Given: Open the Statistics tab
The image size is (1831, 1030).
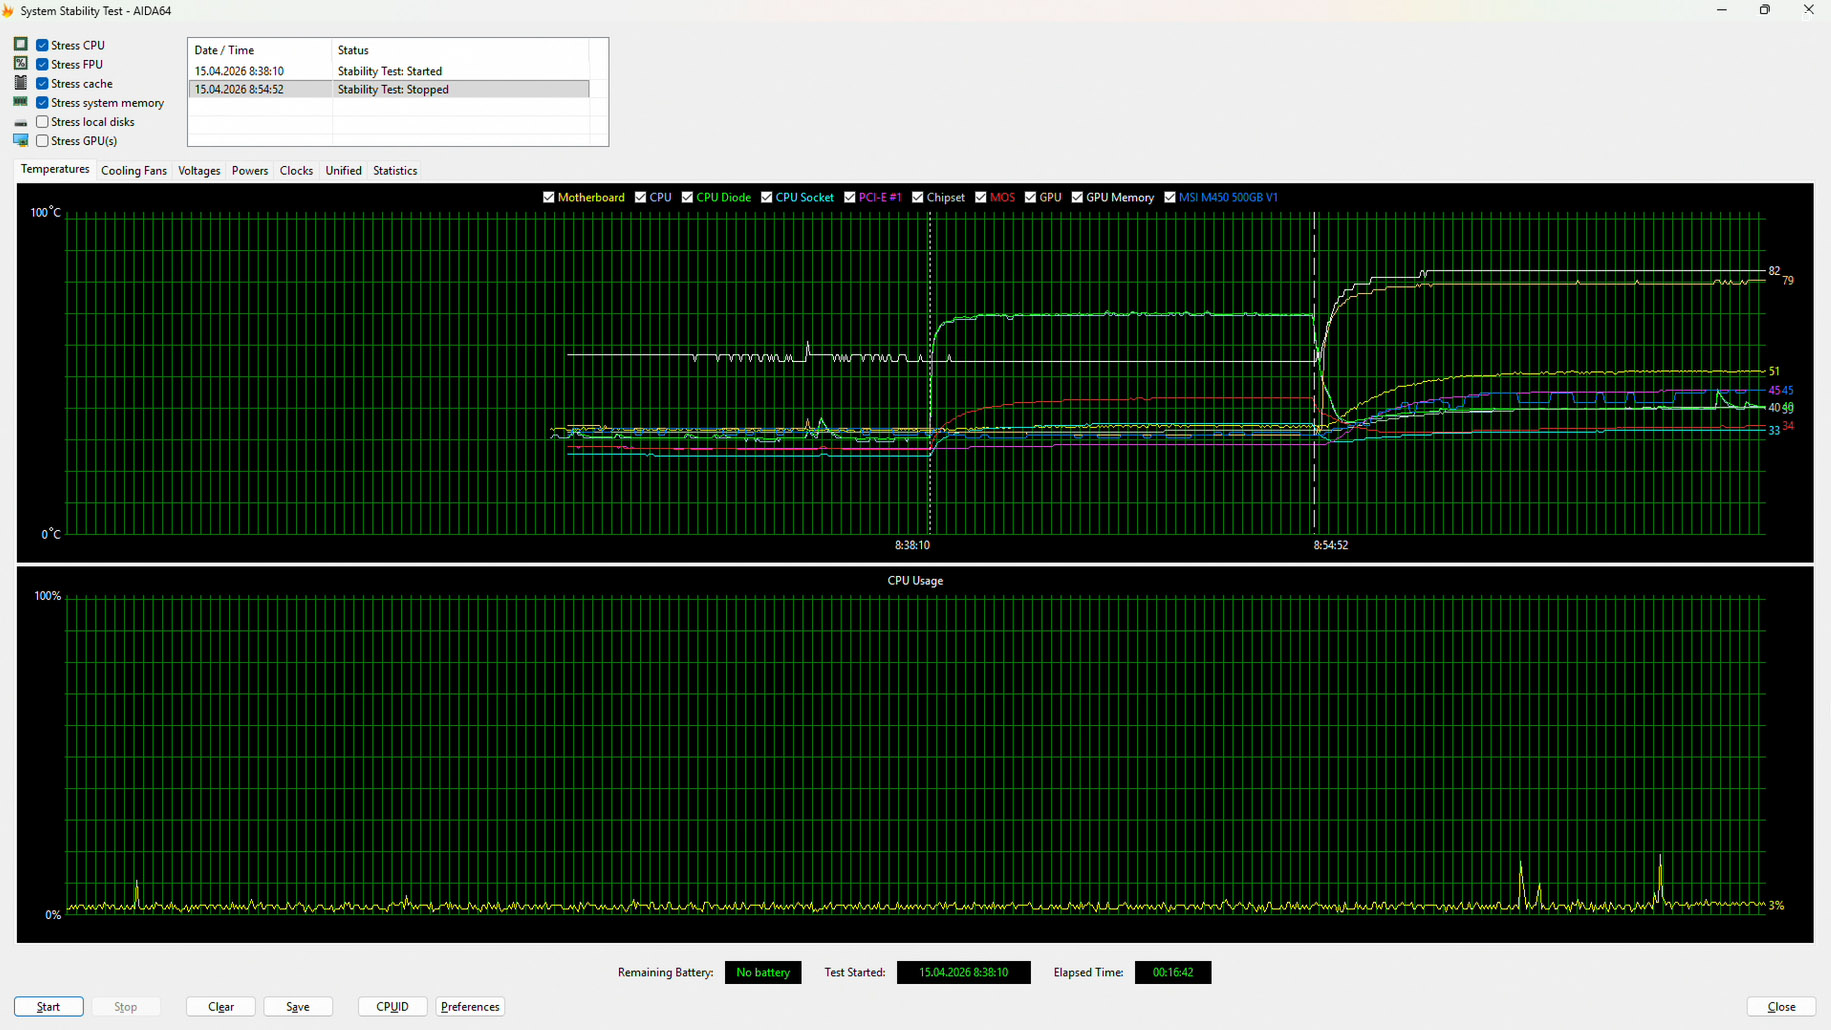Looking at the screenshot, I should pos(395,171).
